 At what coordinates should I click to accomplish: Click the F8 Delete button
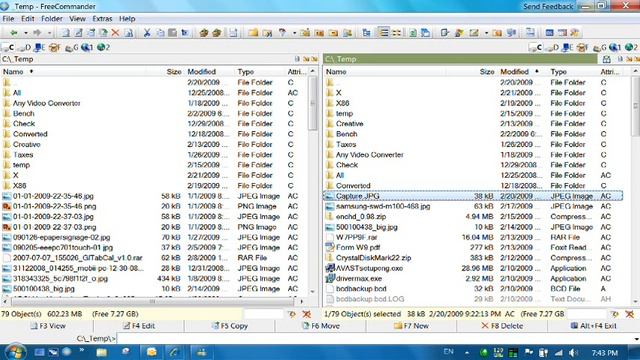pyautogui.click(x=502, y=326)
